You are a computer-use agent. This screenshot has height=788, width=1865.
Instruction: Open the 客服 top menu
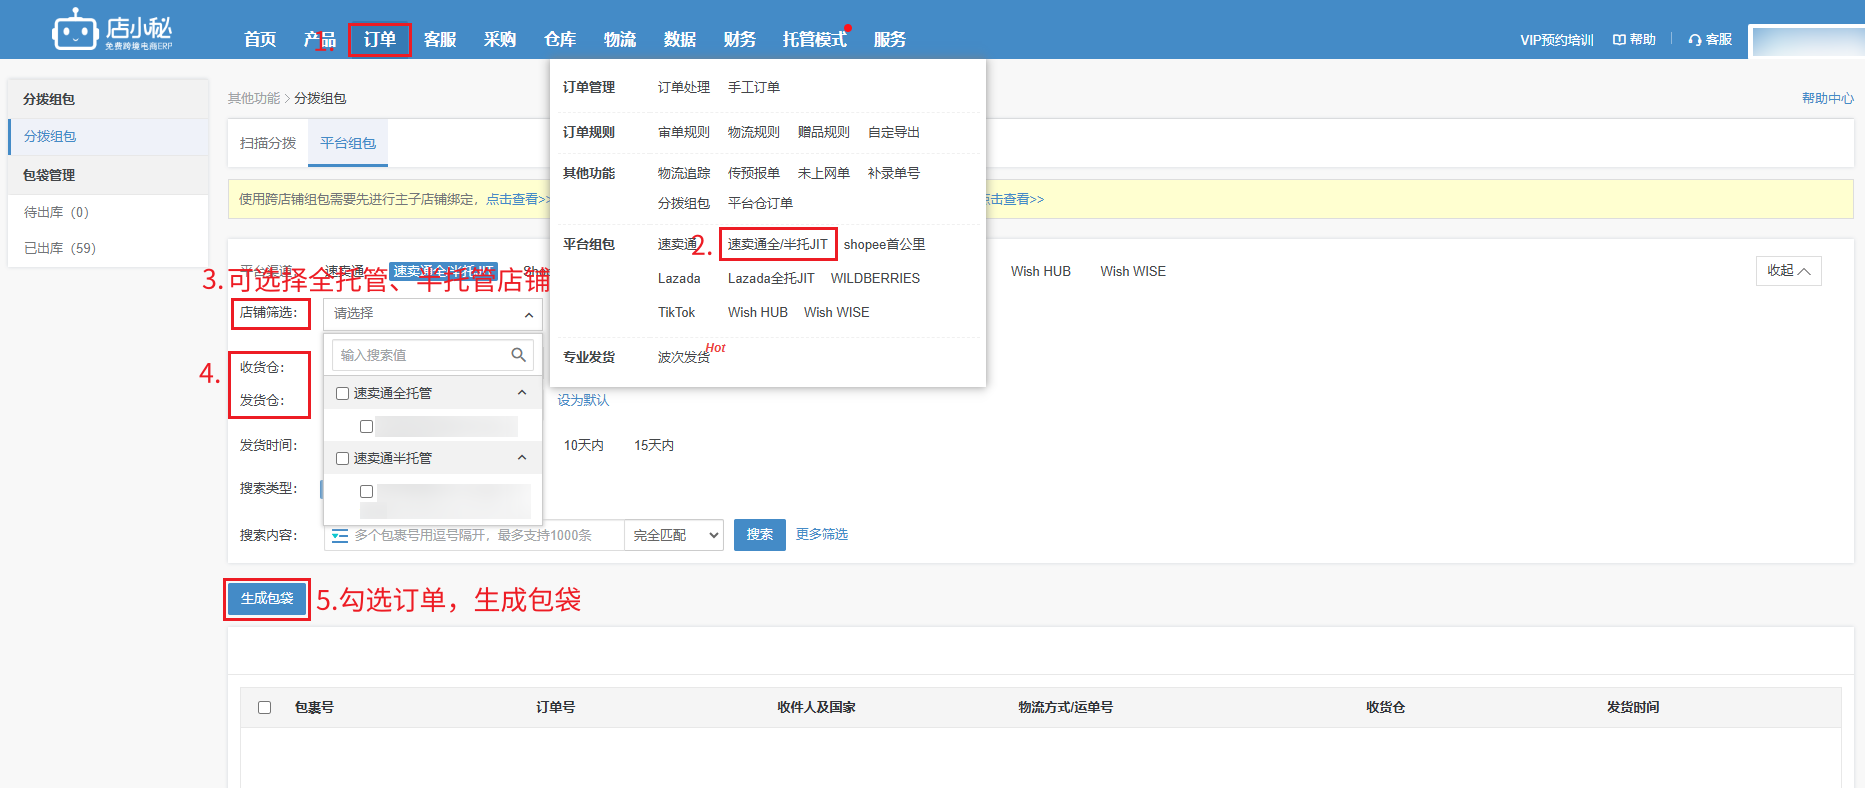440,39
